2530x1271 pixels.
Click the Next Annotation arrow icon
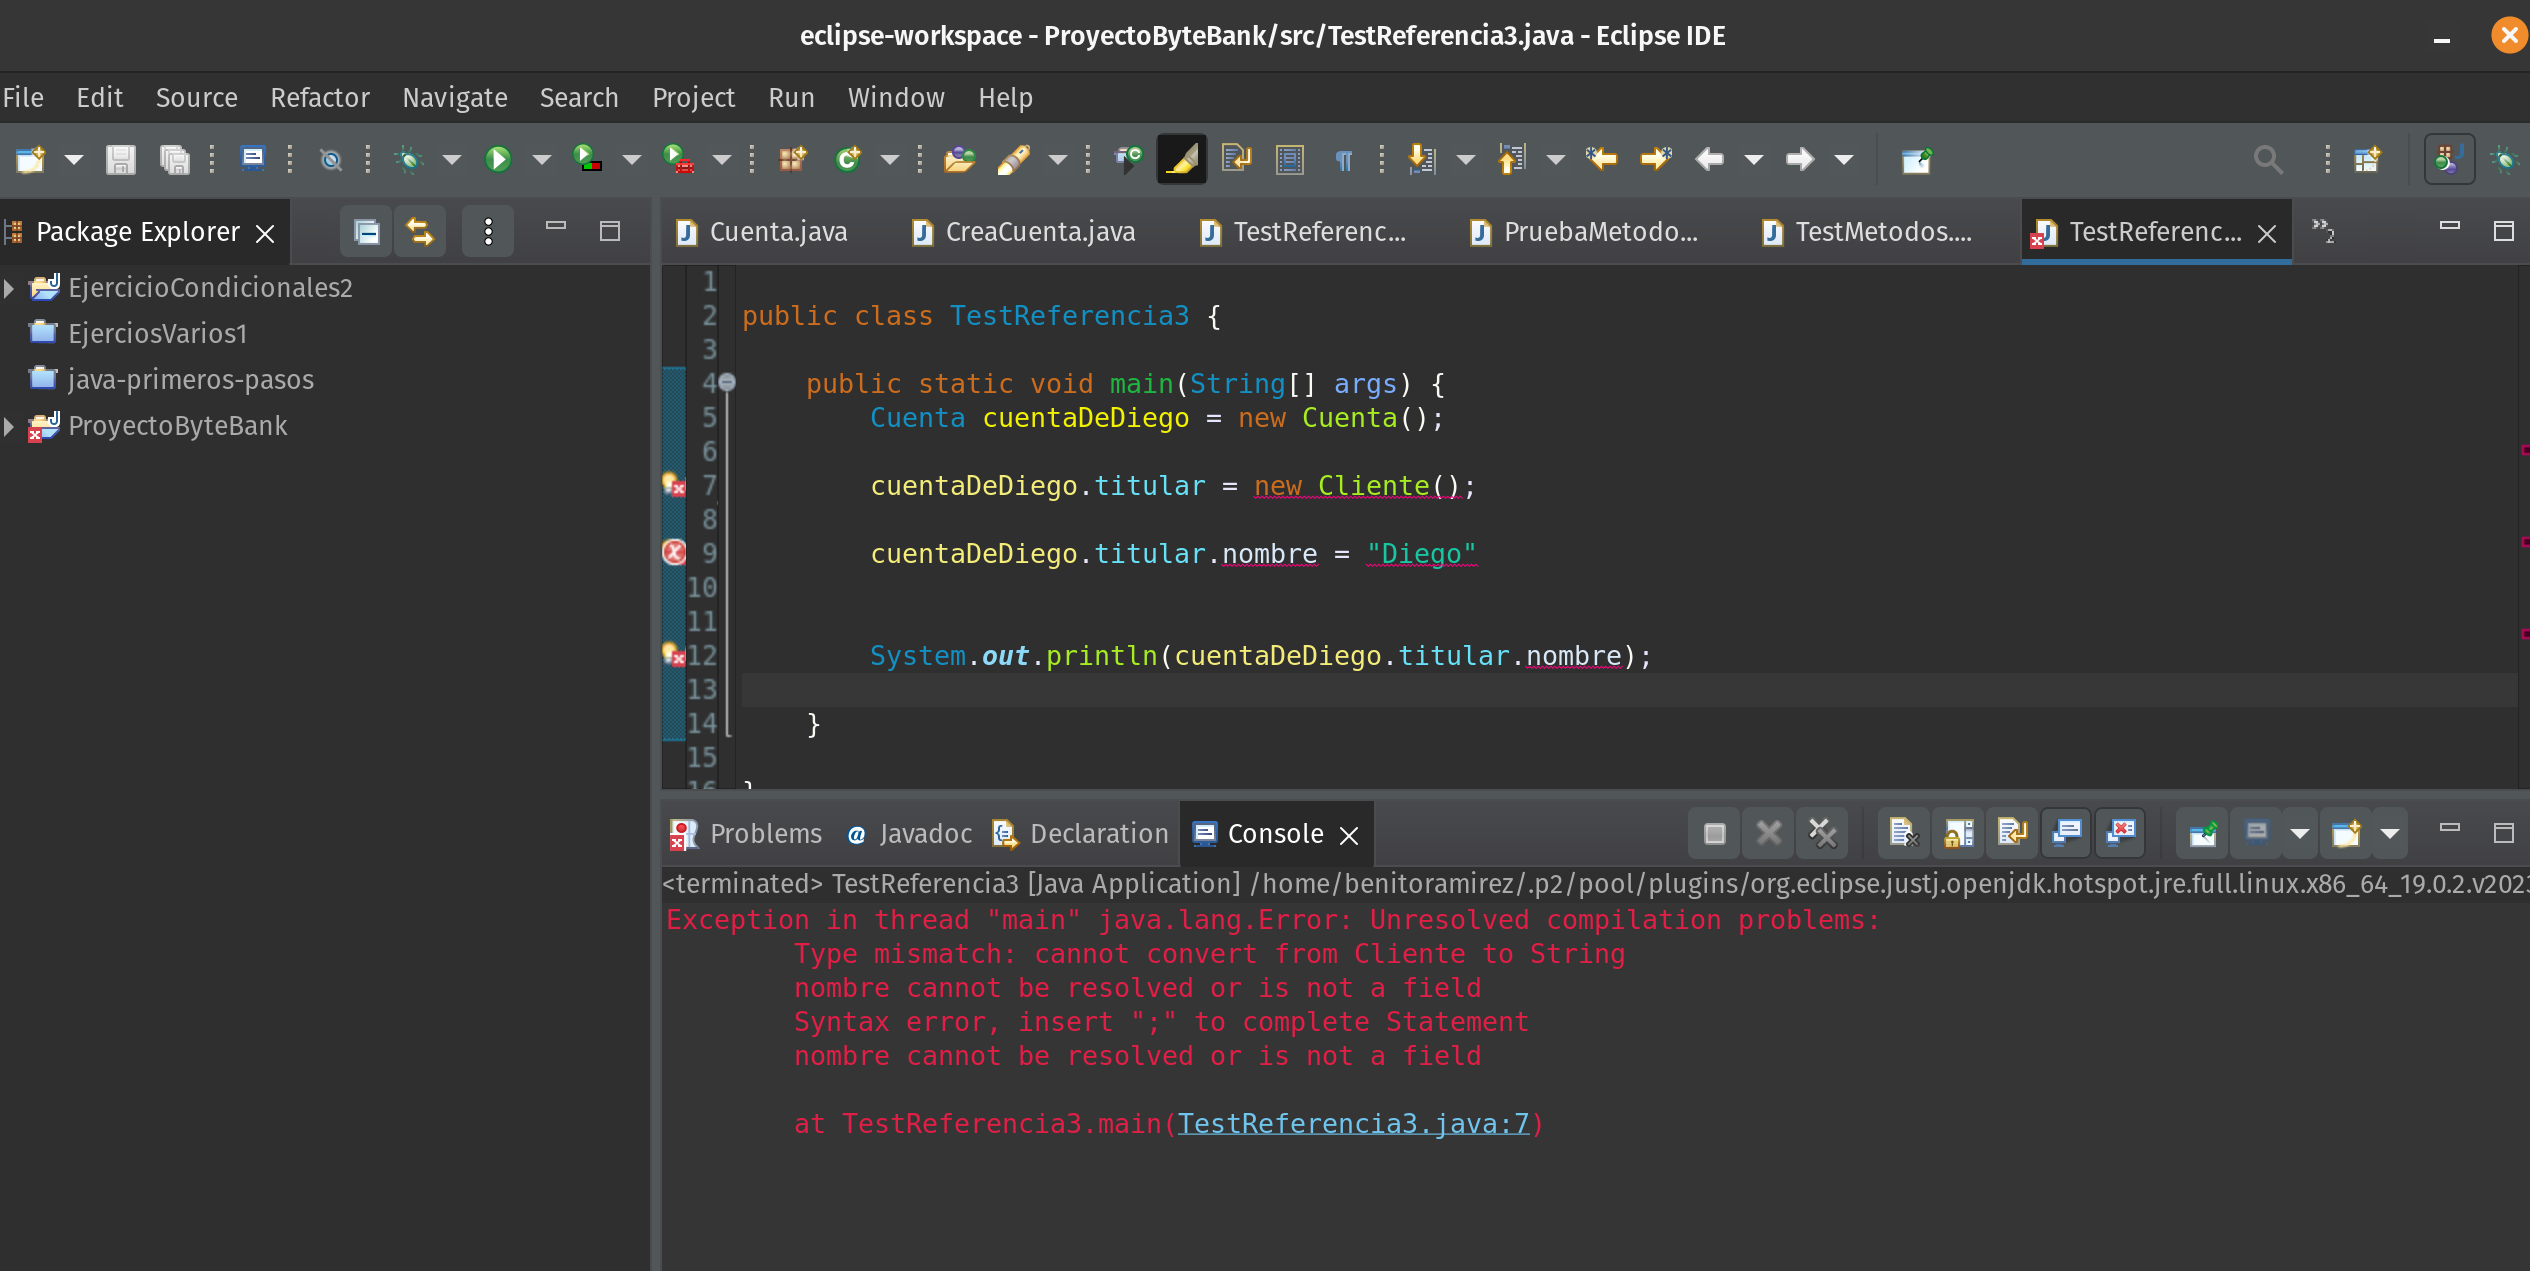[1422, 159]
